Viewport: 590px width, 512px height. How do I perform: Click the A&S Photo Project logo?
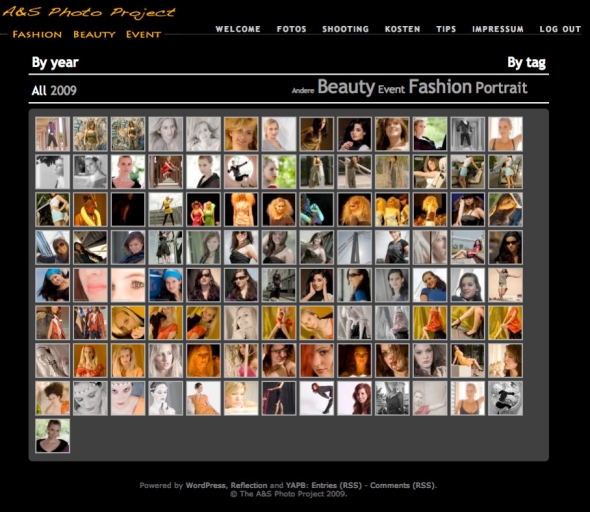click(88, 12)
